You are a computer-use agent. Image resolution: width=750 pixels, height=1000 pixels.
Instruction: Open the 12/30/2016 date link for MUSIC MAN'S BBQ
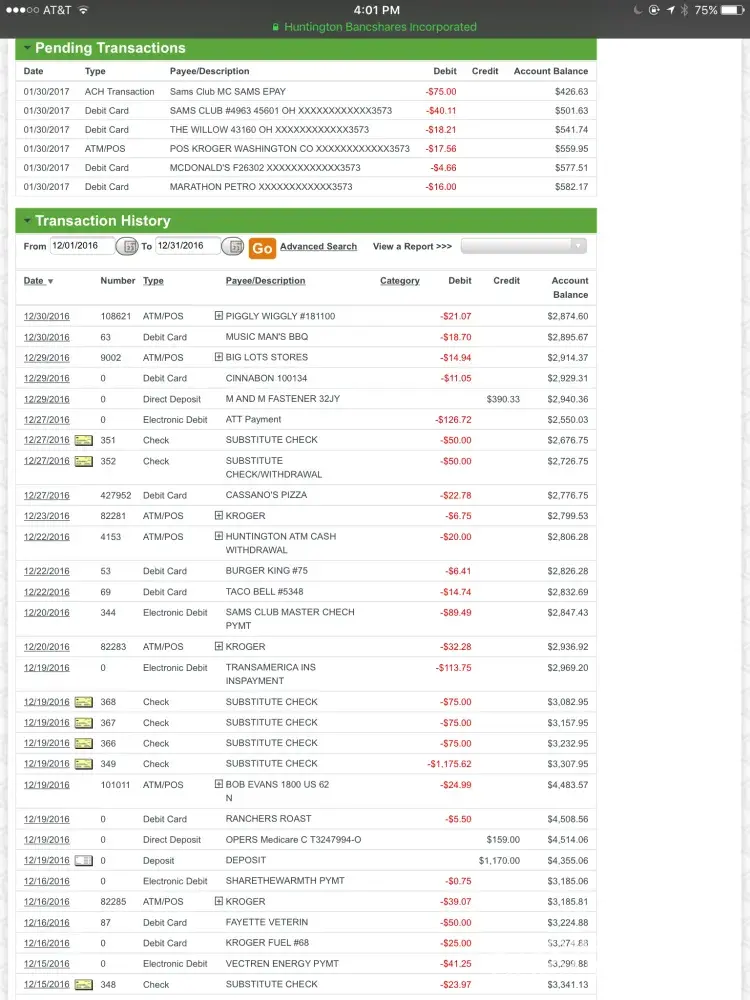[x=47, y=337]
